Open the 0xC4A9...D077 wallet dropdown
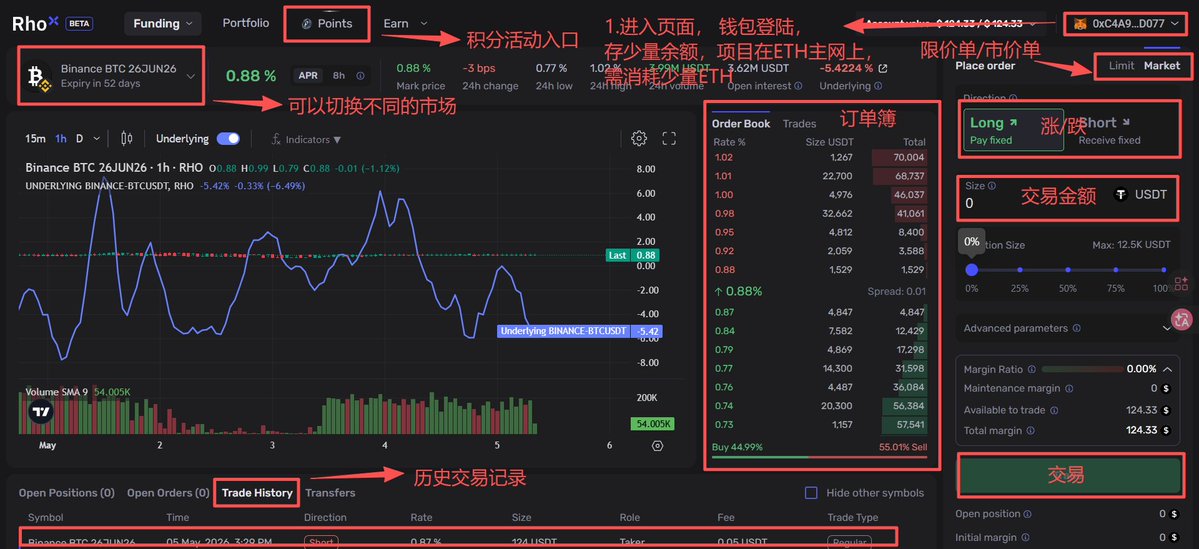 click(1128, 24)
